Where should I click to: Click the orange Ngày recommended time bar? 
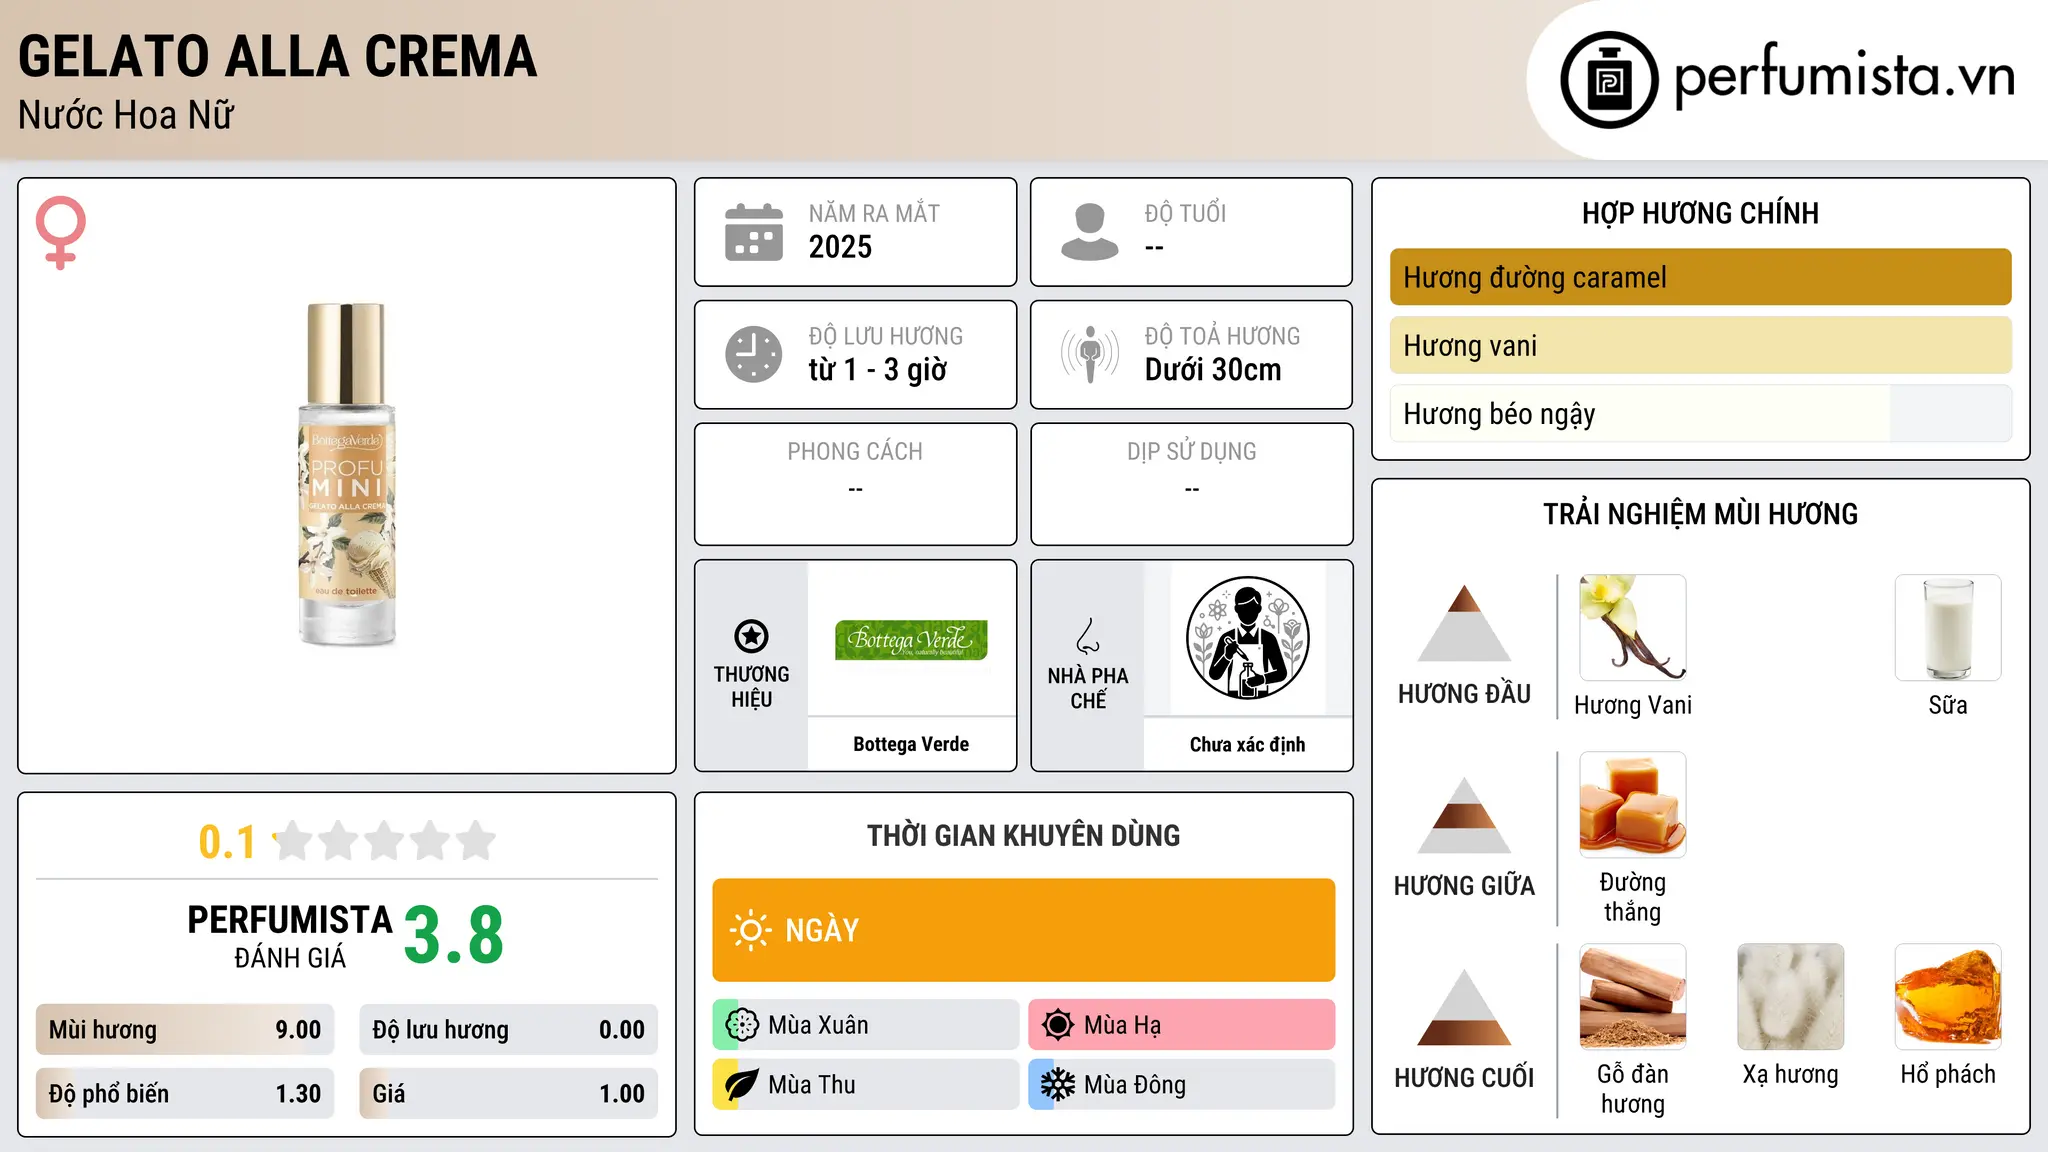(1023, 930)
